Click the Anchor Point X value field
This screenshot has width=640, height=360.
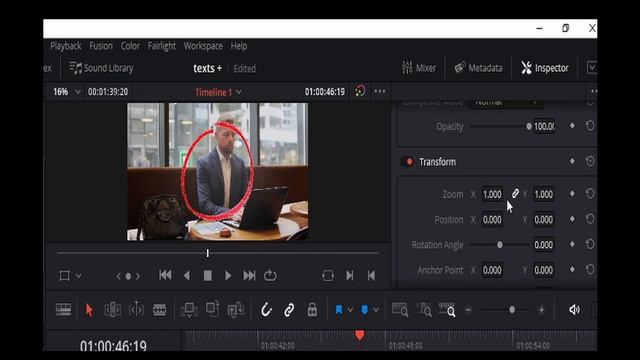click(492, 270)
